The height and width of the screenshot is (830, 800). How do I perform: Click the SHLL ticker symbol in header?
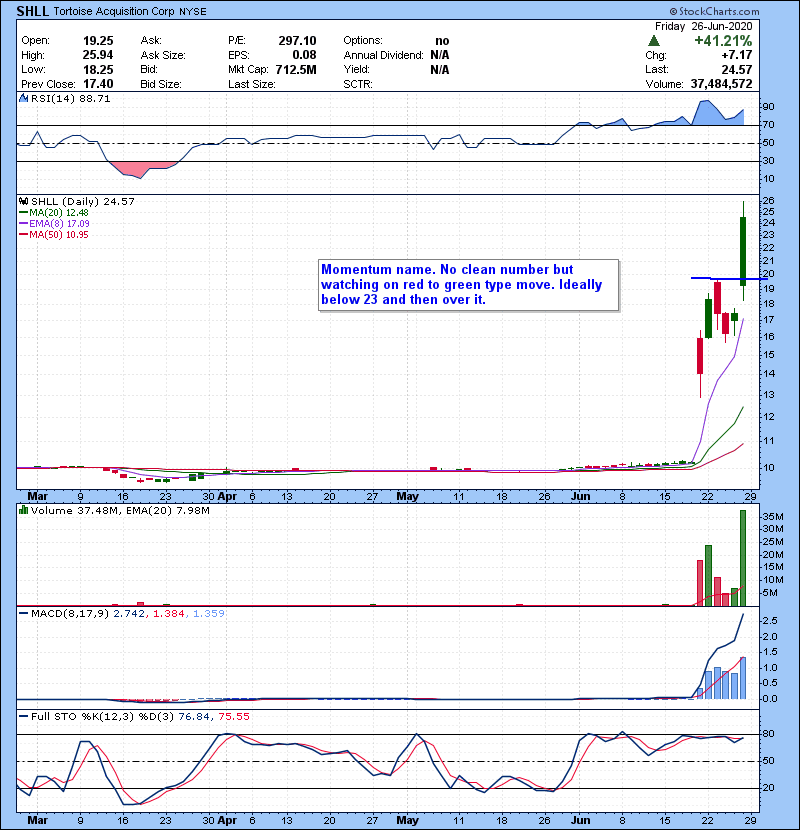click(33, 11)
